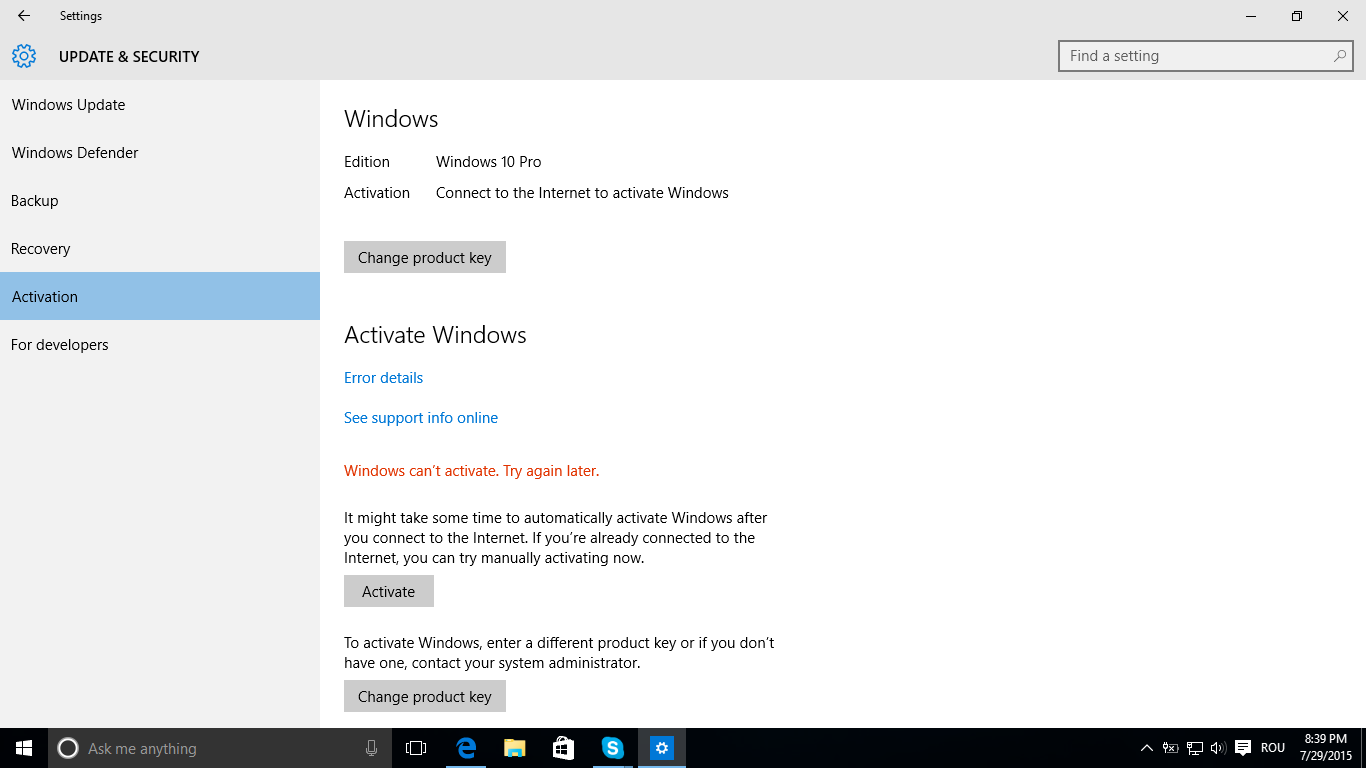Click the volume speaker tray icon
The image size is (1366, 768).
1218,748
